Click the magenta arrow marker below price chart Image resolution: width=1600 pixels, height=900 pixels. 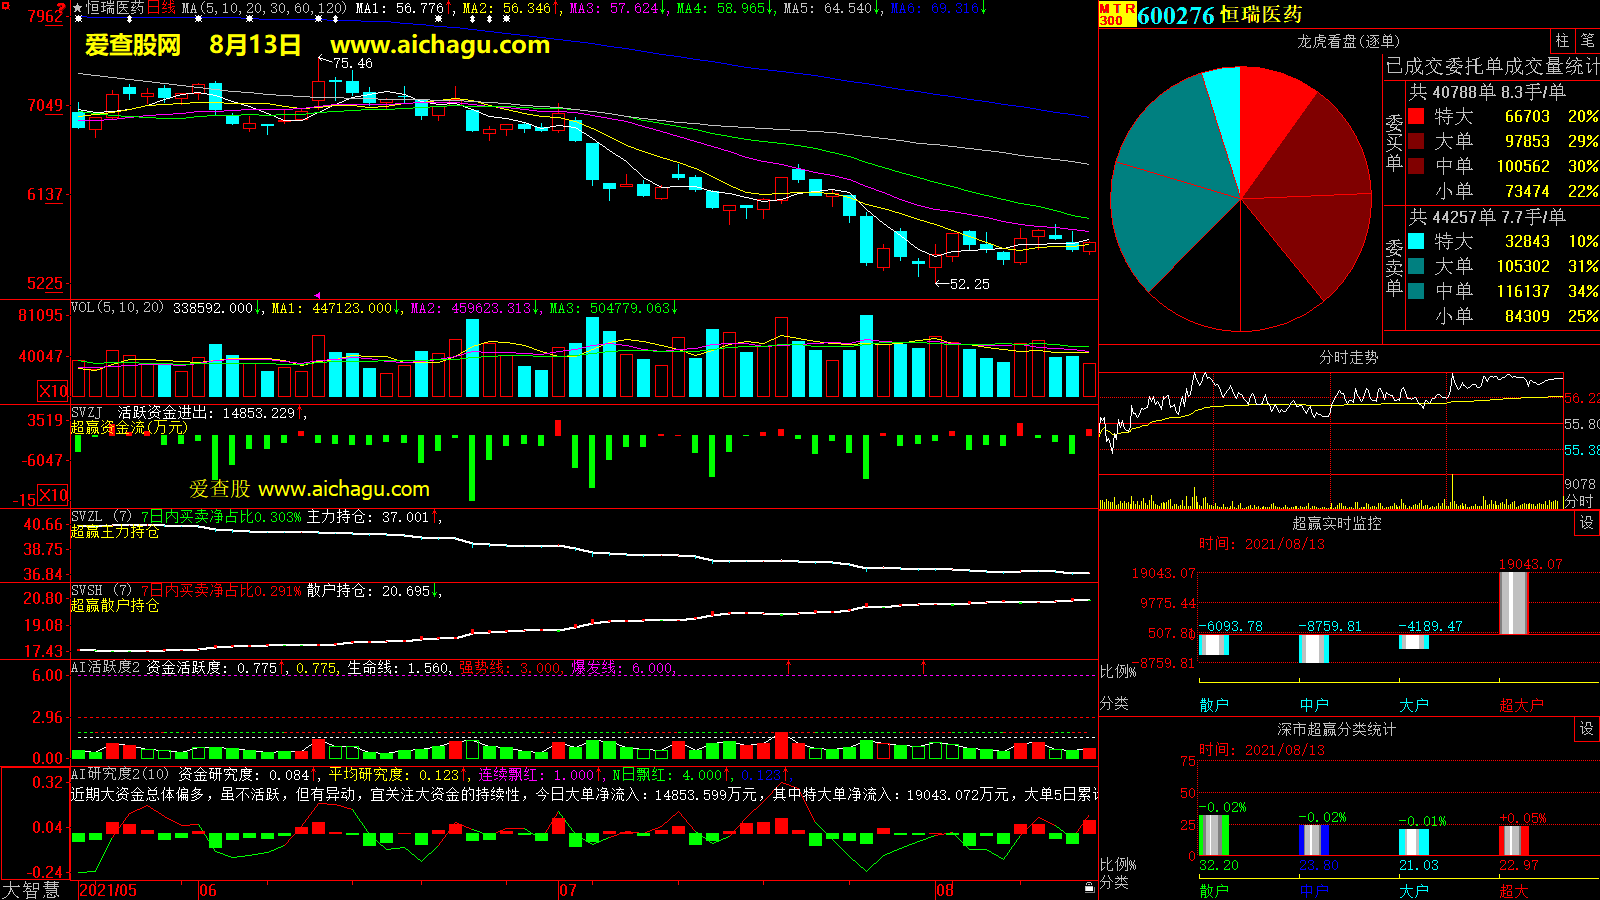point(317,296)
